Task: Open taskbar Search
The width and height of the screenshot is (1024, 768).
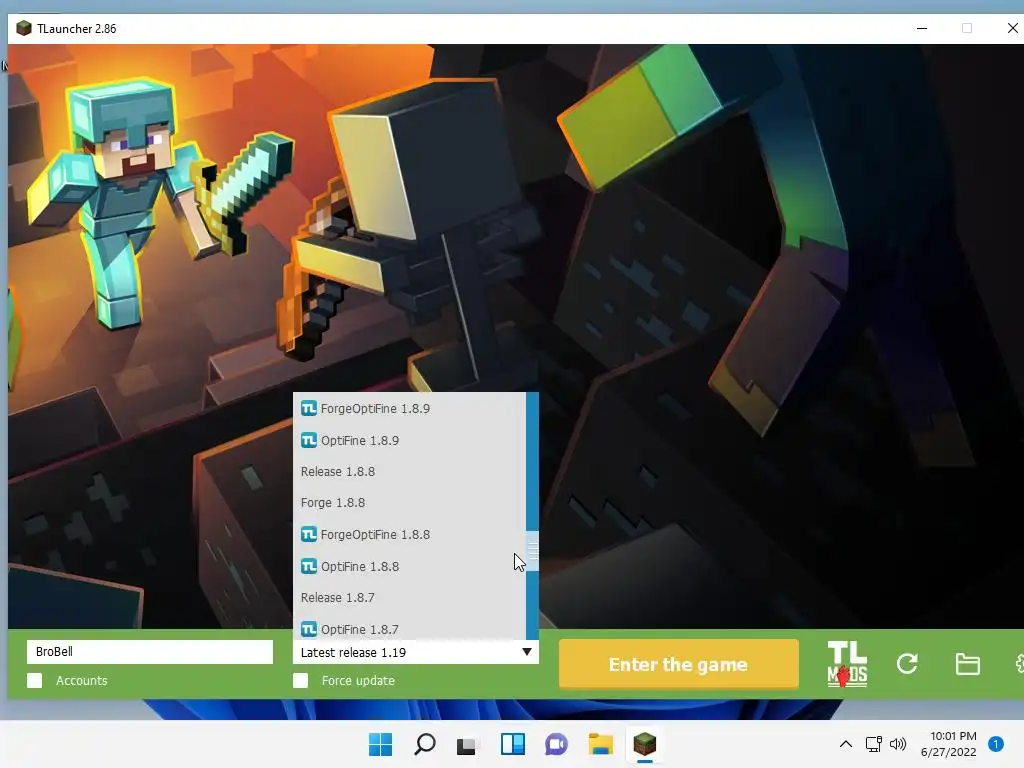Action: pos(424,744)
